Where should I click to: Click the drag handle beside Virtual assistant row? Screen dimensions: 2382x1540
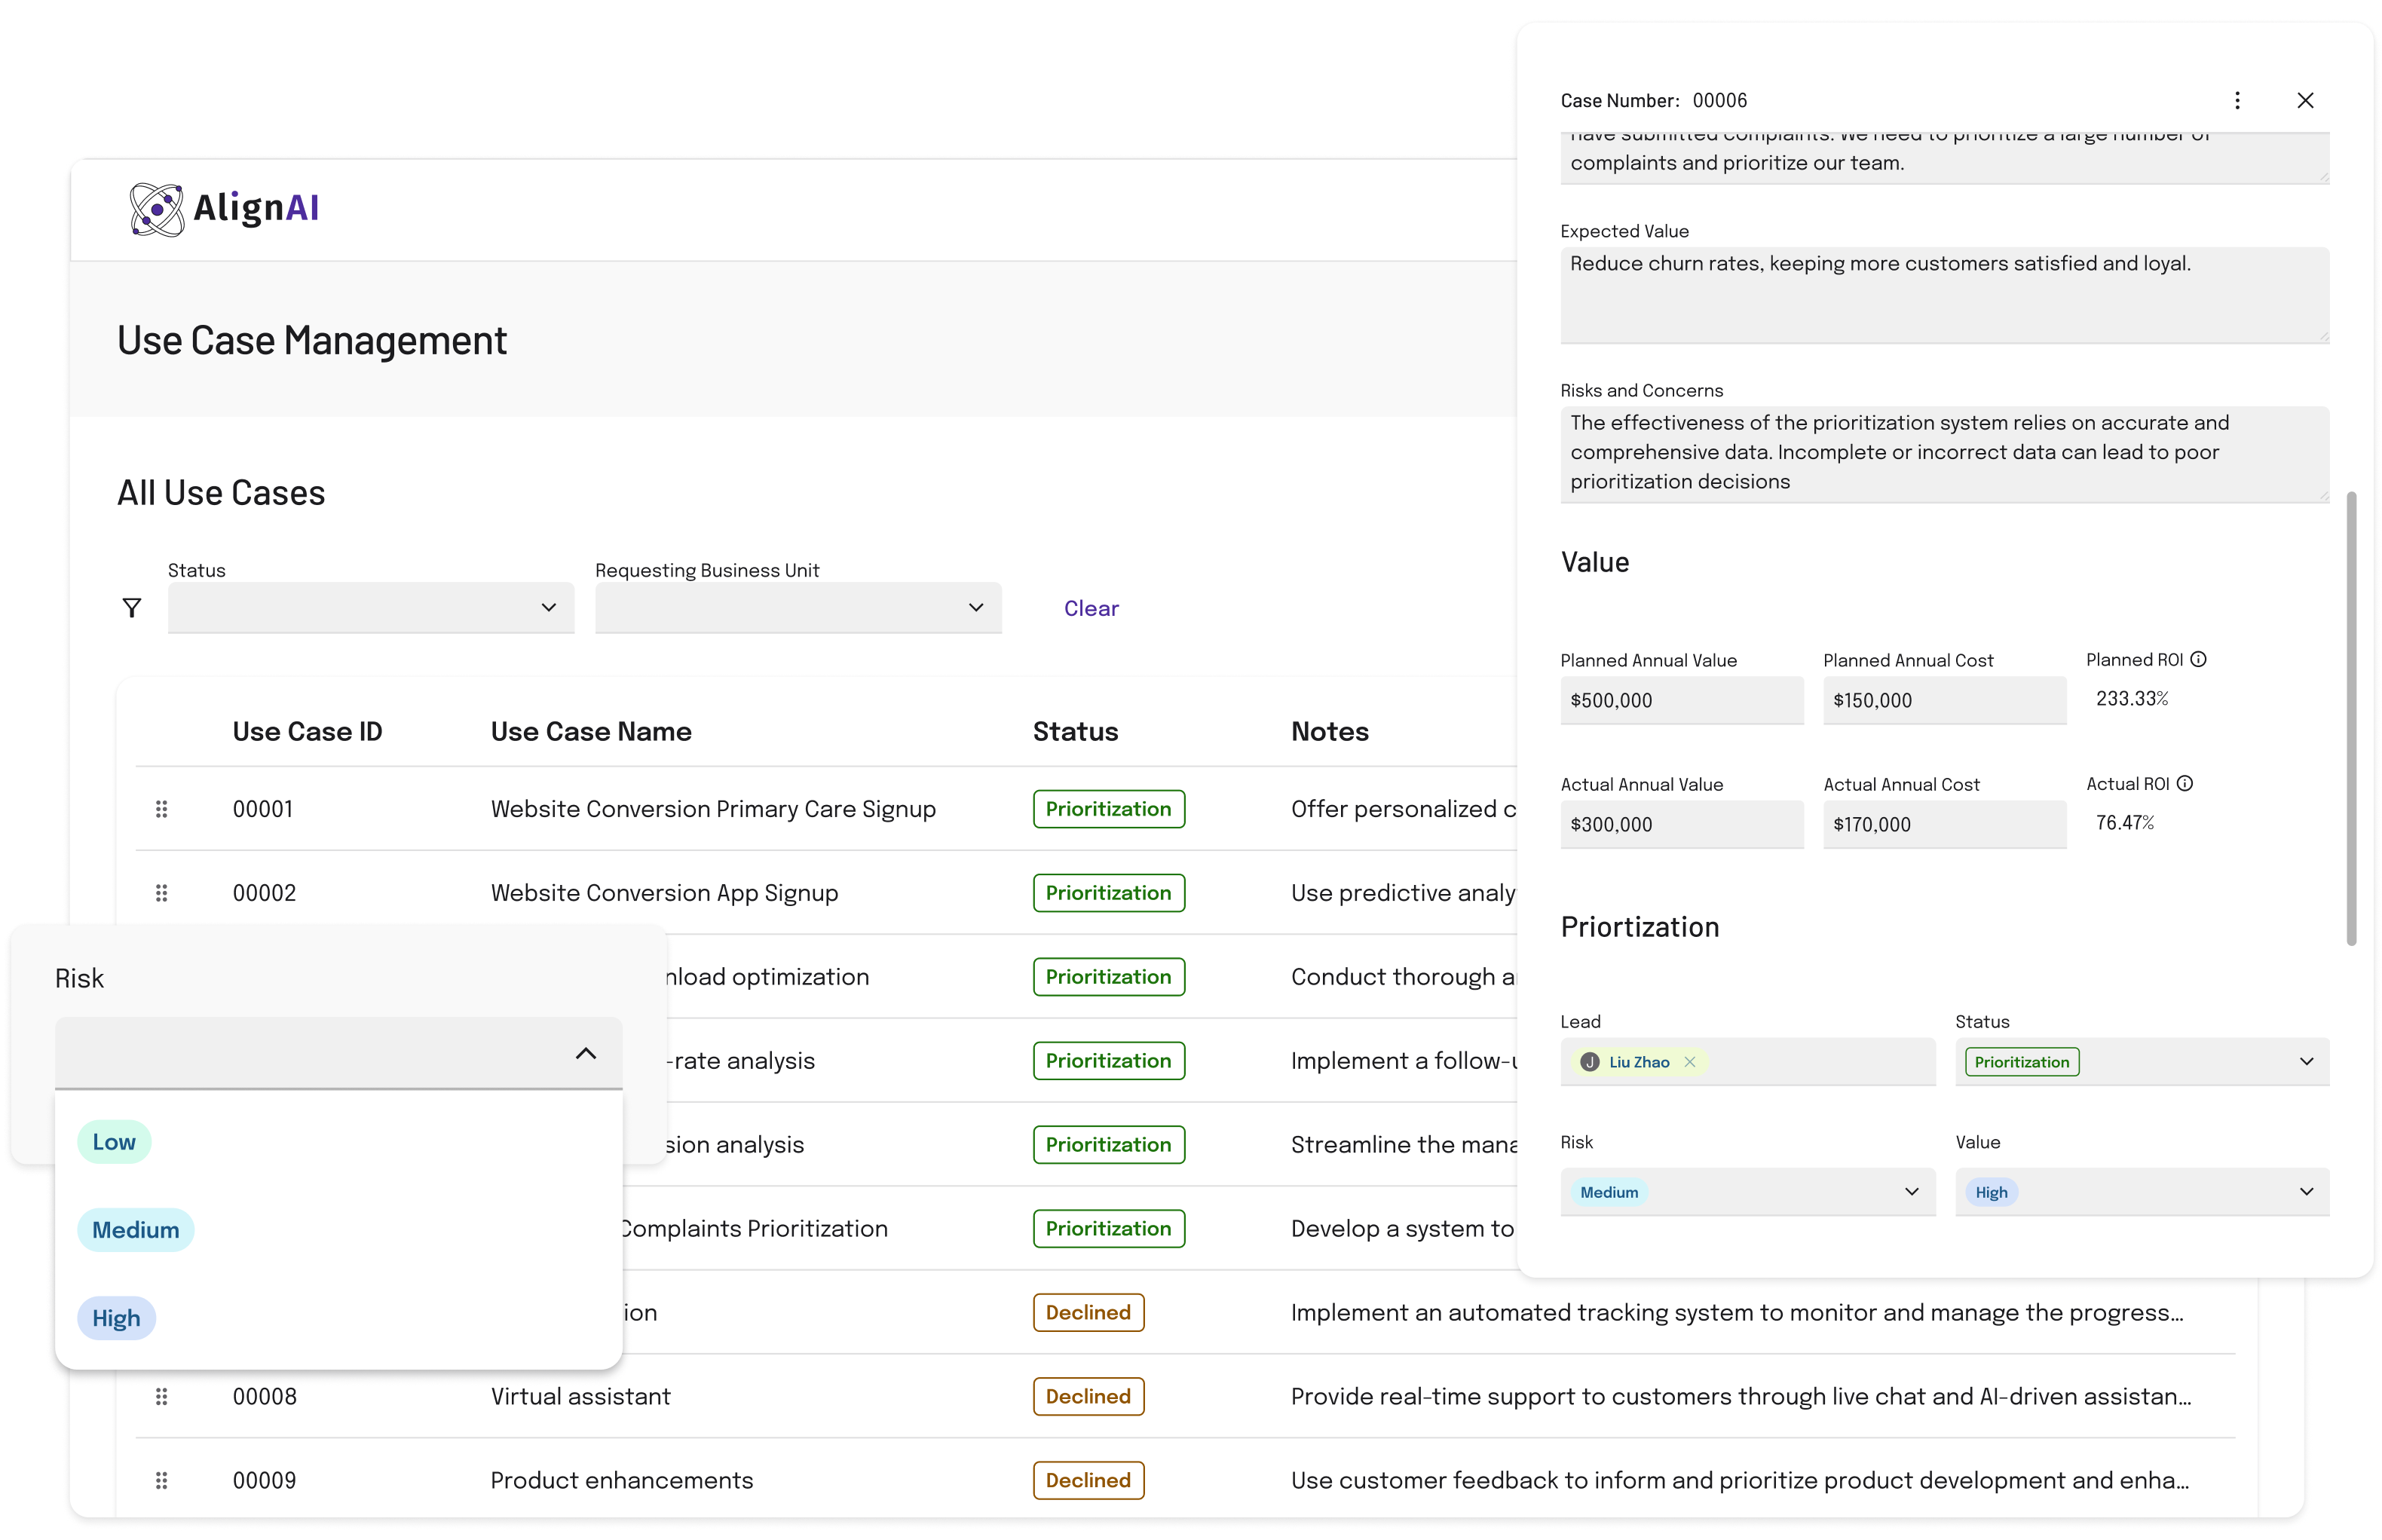(x=162, y=1396)
